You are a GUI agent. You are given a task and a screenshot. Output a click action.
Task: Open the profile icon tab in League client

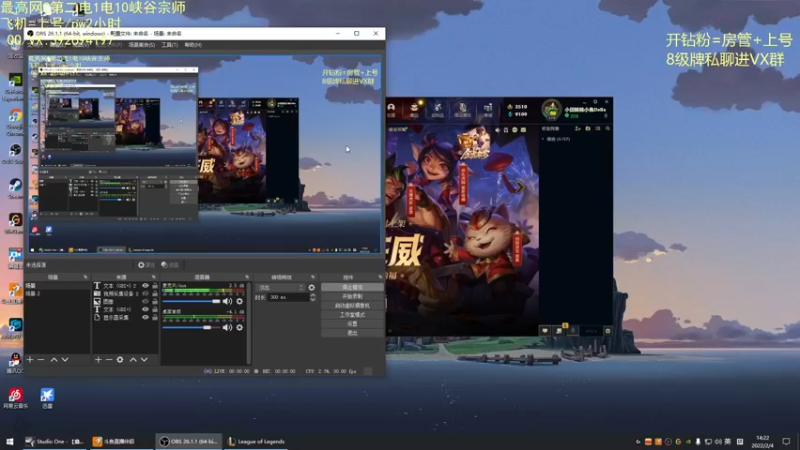(x=391, y=109)
